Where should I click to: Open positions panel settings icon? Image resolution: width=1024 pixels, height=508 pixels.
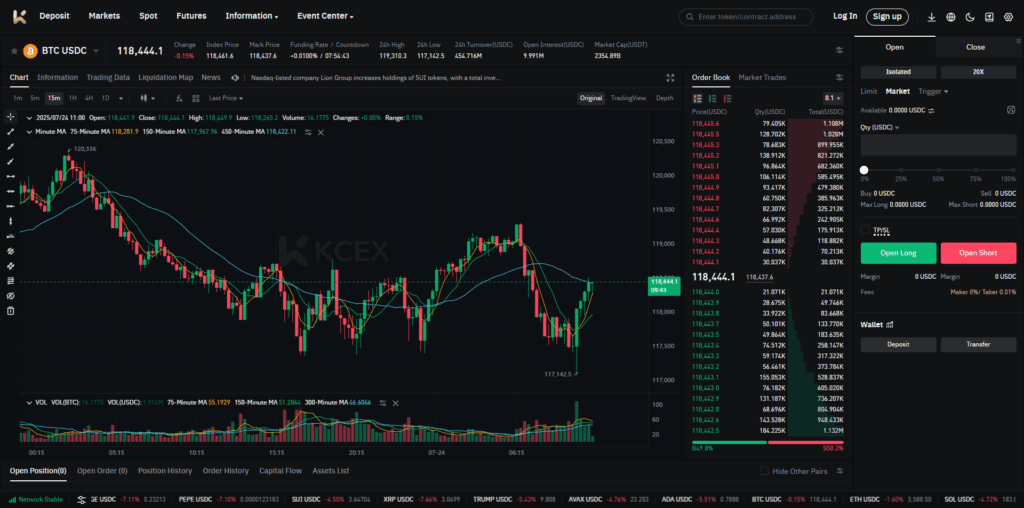click(840, 471)
